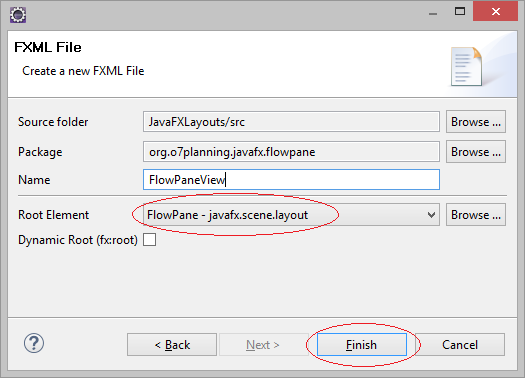Click the Dynamic Root (fx:root) label

(x=78, y=240)
